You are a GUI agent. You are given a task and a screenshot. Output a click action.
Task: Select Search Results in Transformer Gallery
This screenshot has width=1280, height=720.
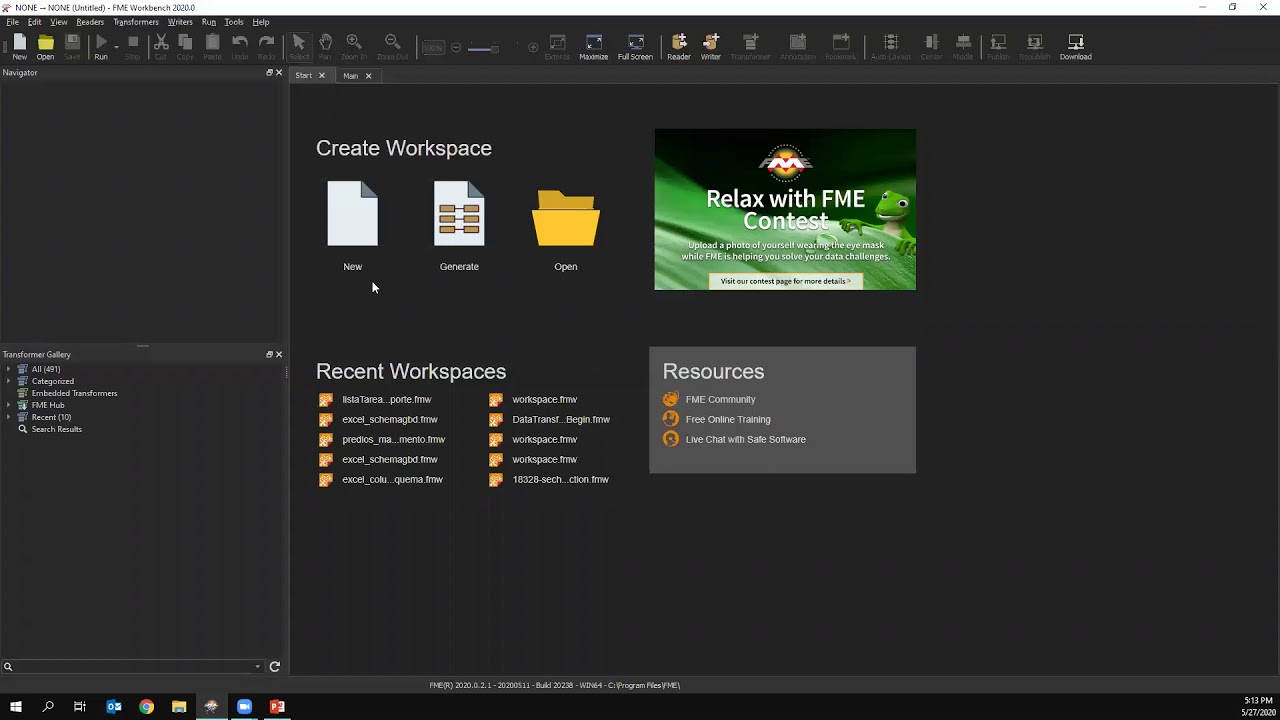tap(56, 430)
